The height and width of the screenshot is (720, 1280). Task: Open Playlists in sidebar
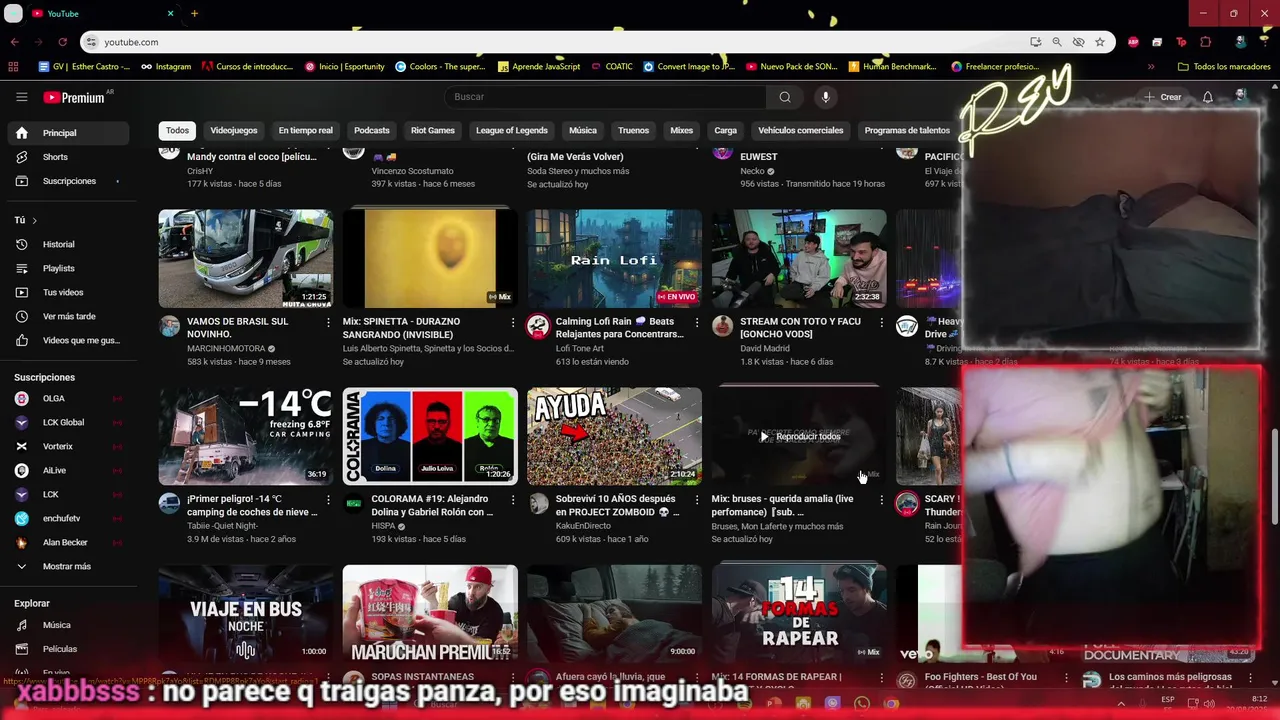click(x=68, y=268)
